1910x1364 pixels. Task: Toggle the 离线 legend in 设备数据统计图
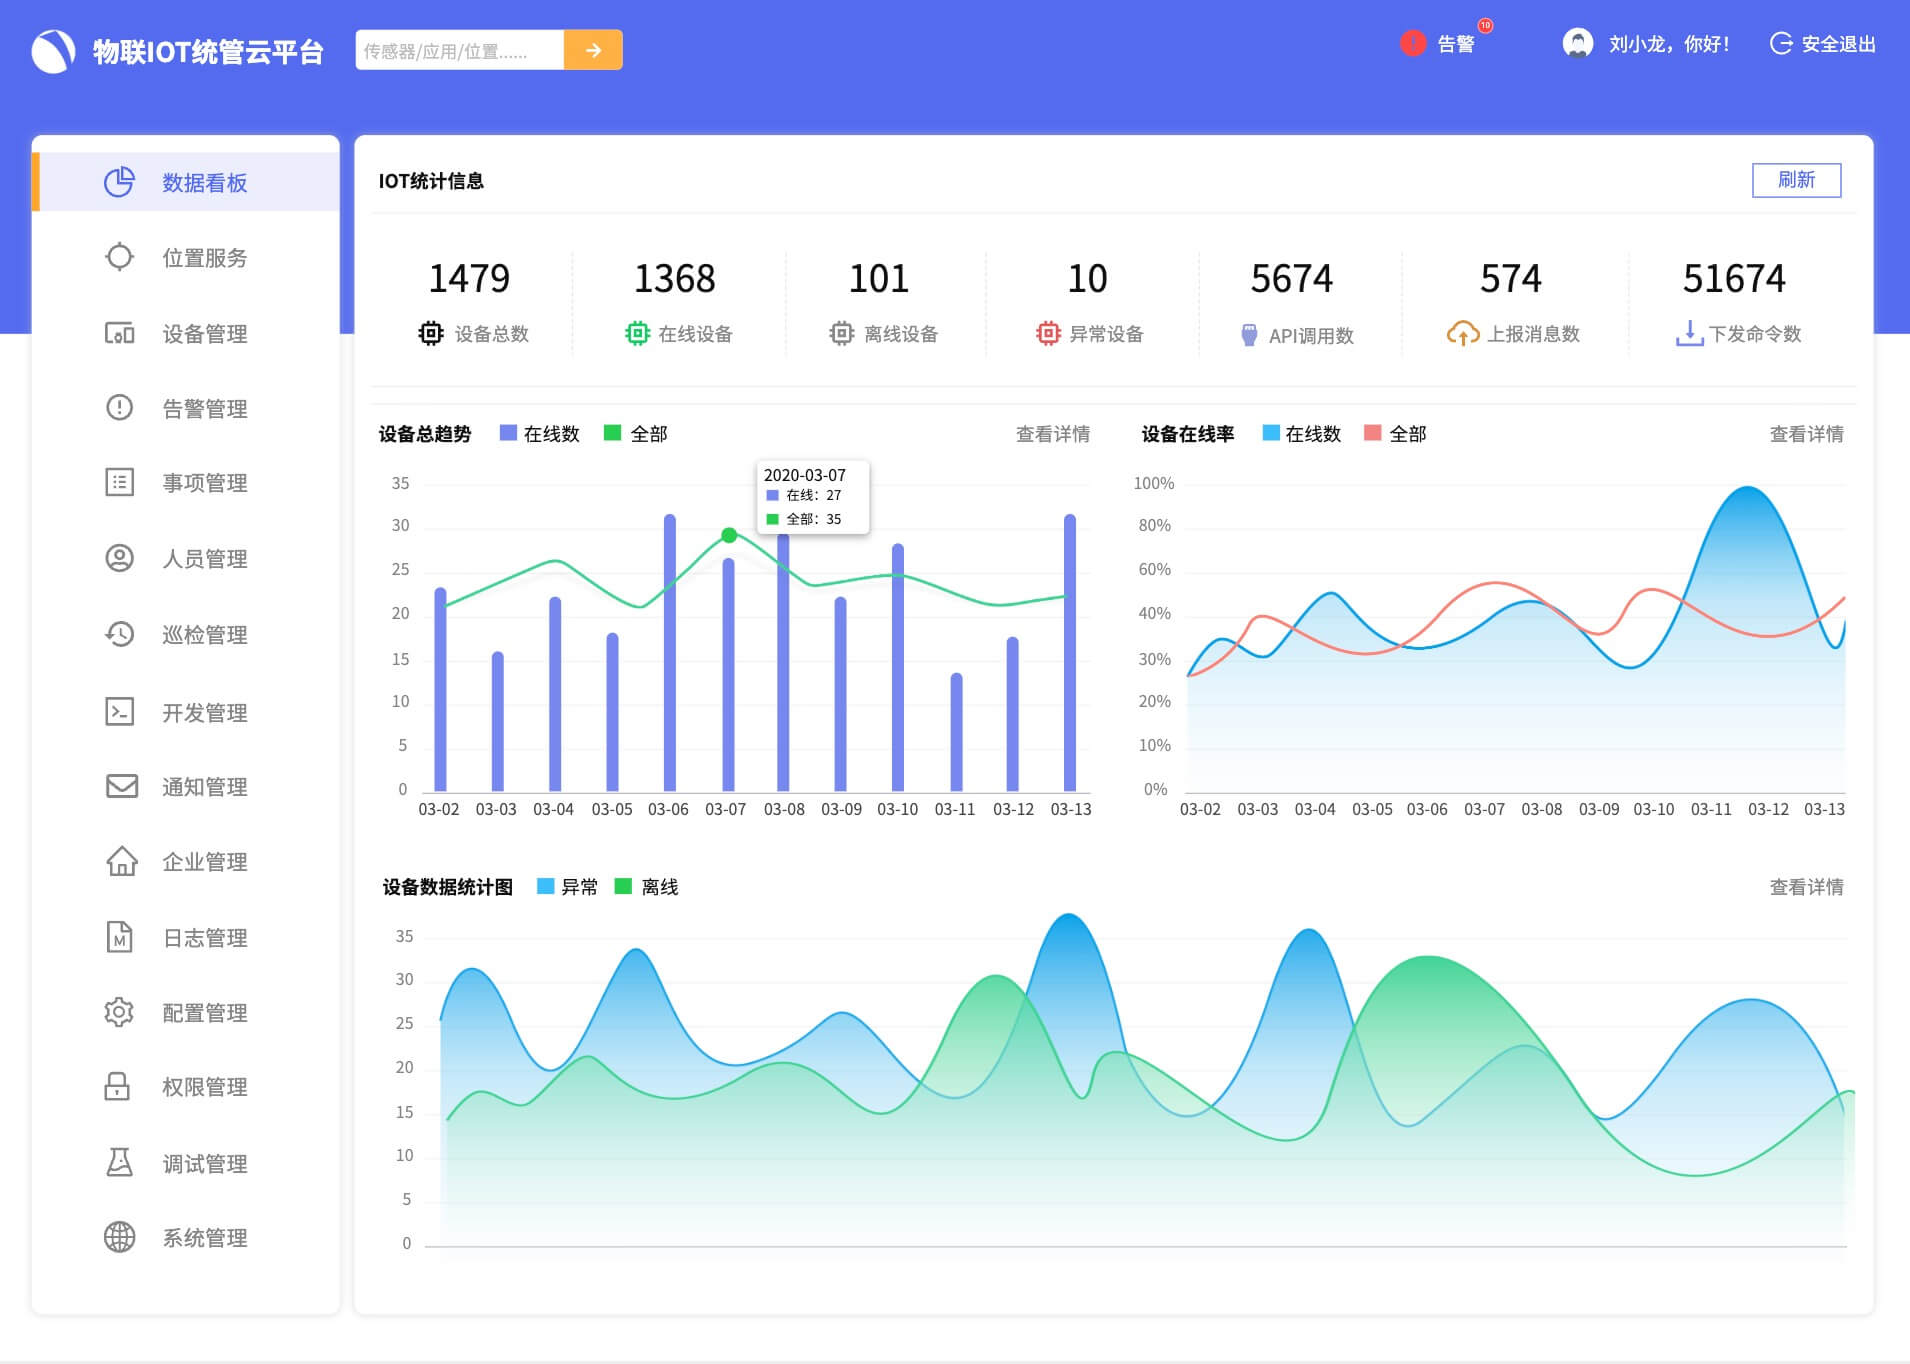coord(644,886)
